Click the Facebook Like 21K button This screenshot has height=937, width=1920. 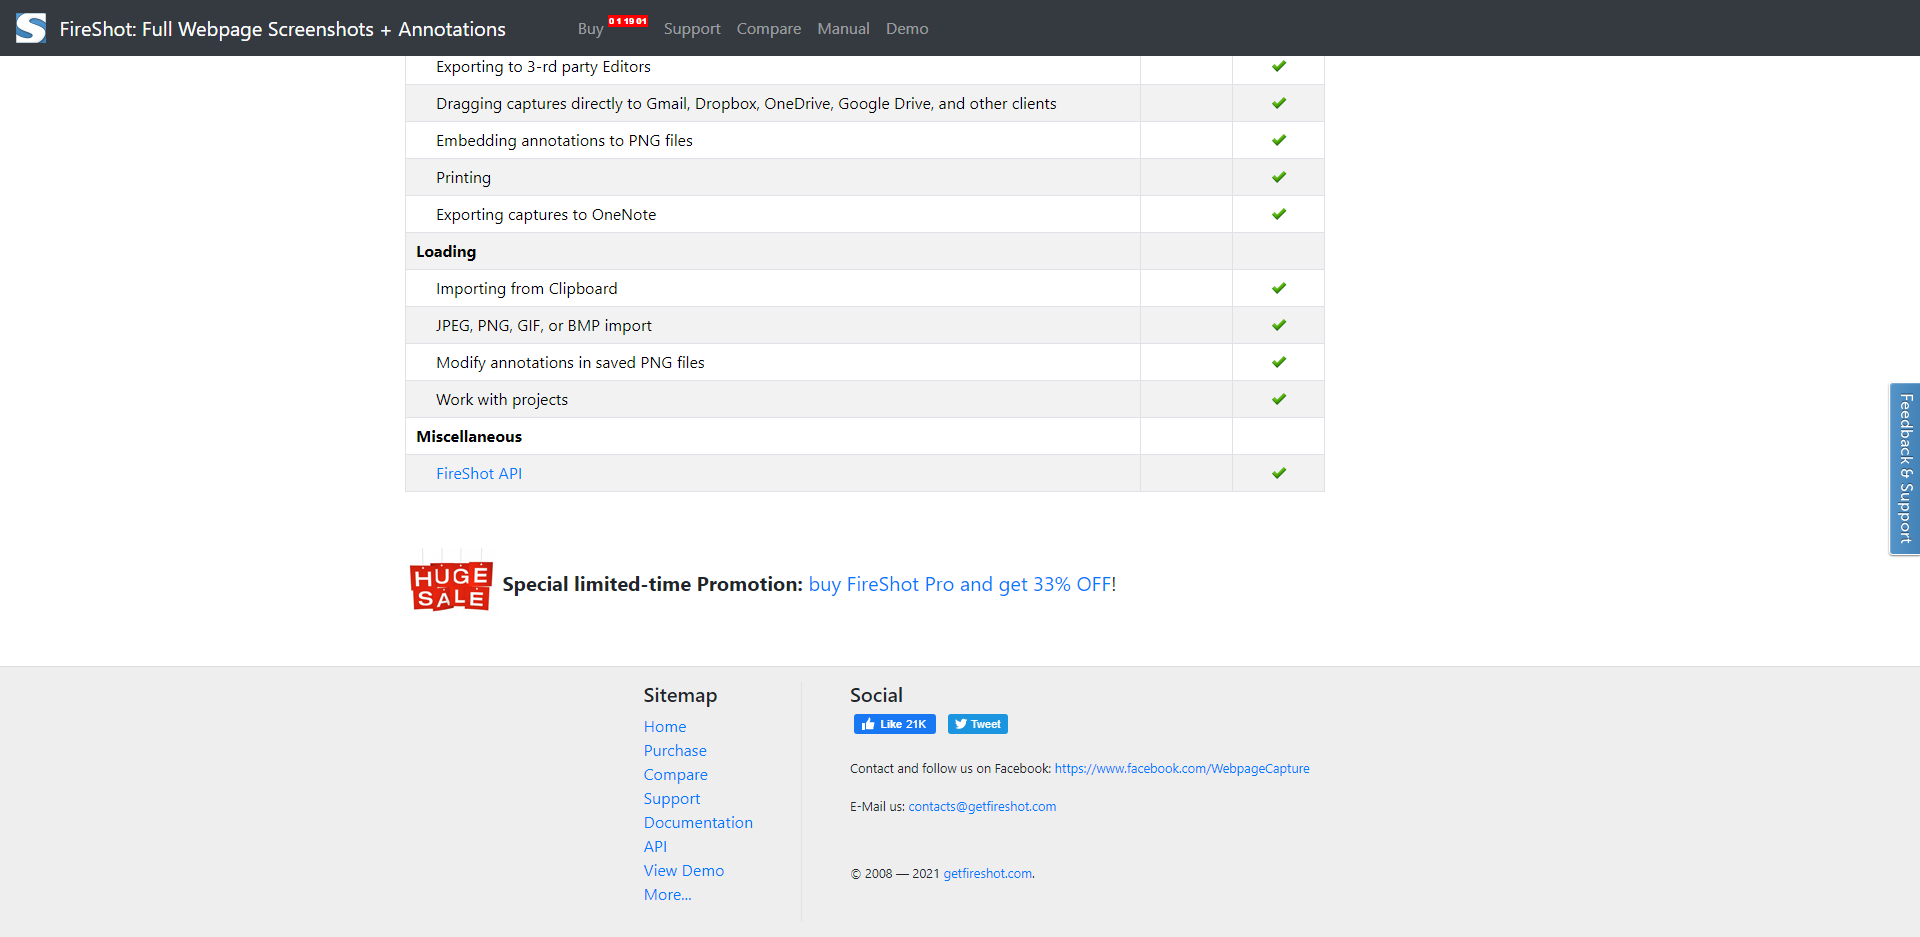894,724
